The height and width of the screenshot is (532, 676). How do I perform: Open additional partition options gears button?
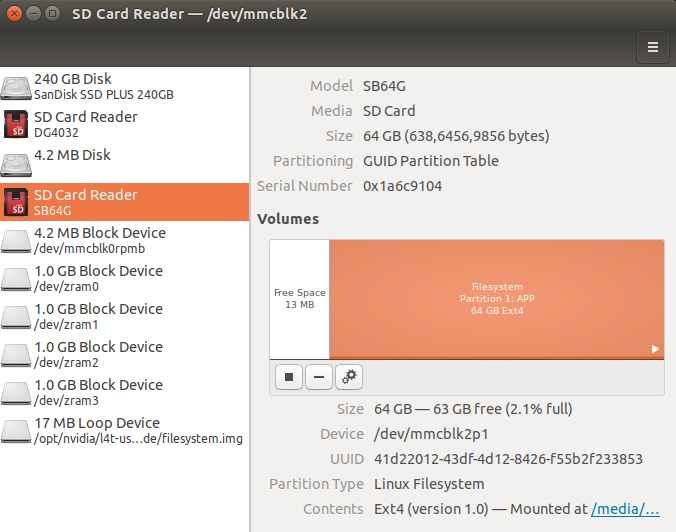tap(349, 377)
